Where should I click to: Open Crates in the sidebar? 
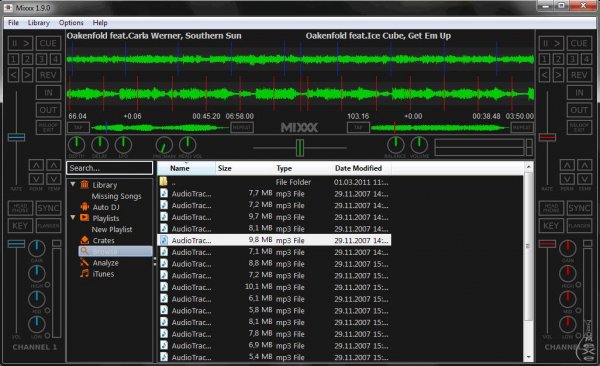click(x=103, y=240)
